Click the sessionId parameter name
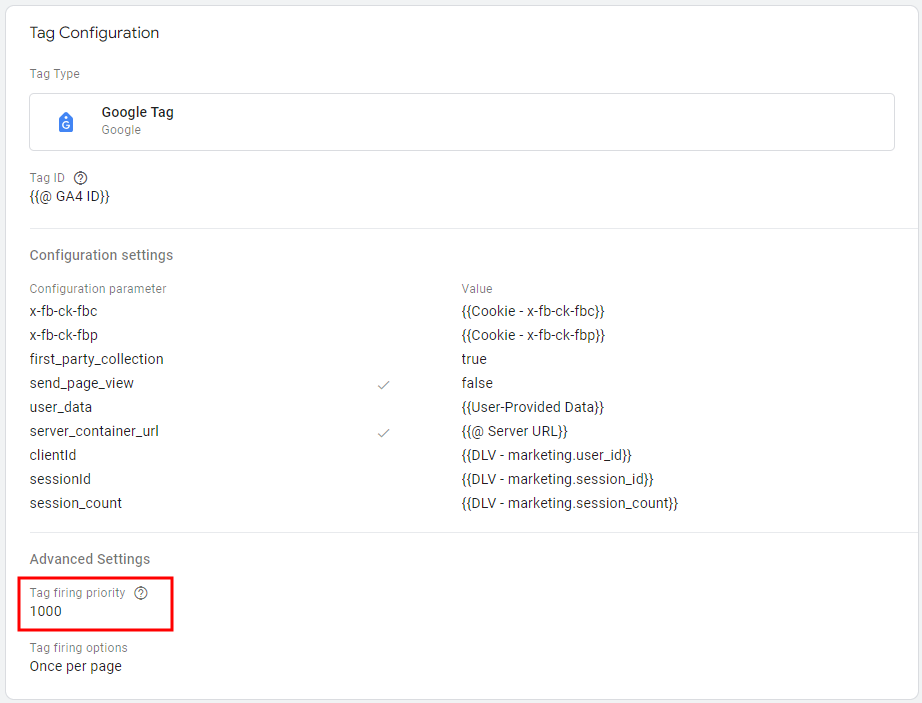Viewport: 922px width, 703px height. tap(60, 479)
